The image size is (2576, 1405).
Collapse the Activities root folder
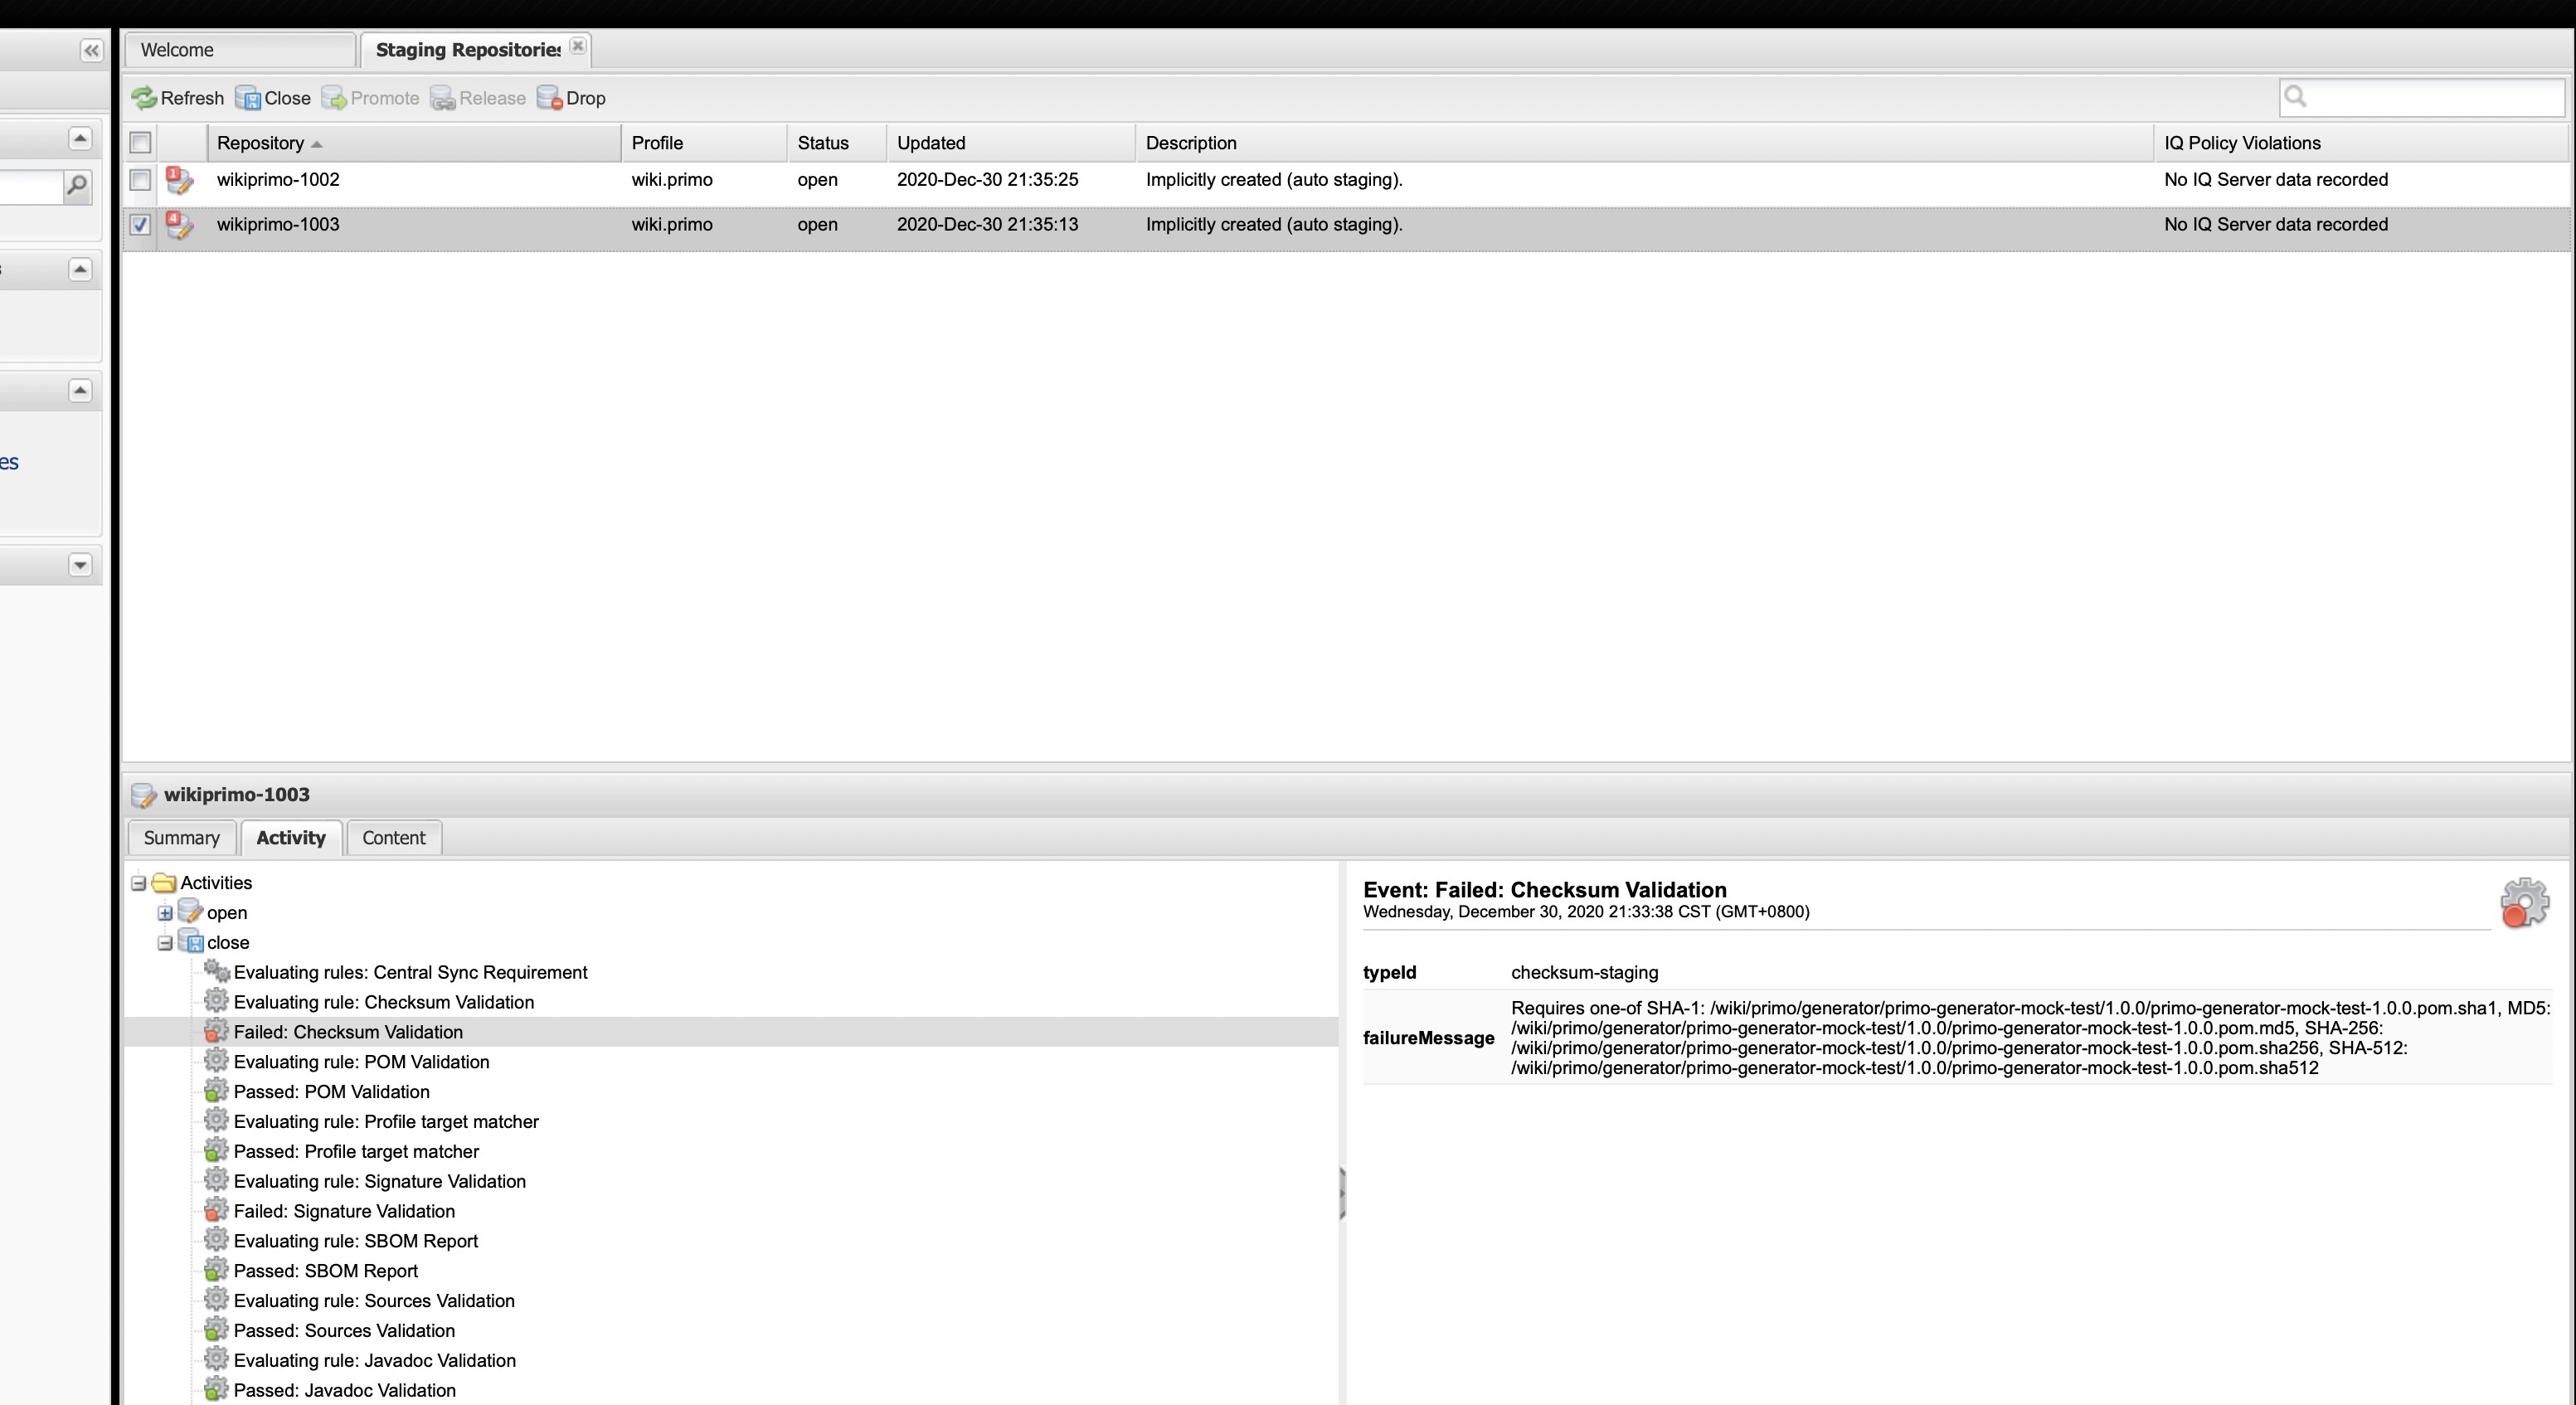click(139, 883)
